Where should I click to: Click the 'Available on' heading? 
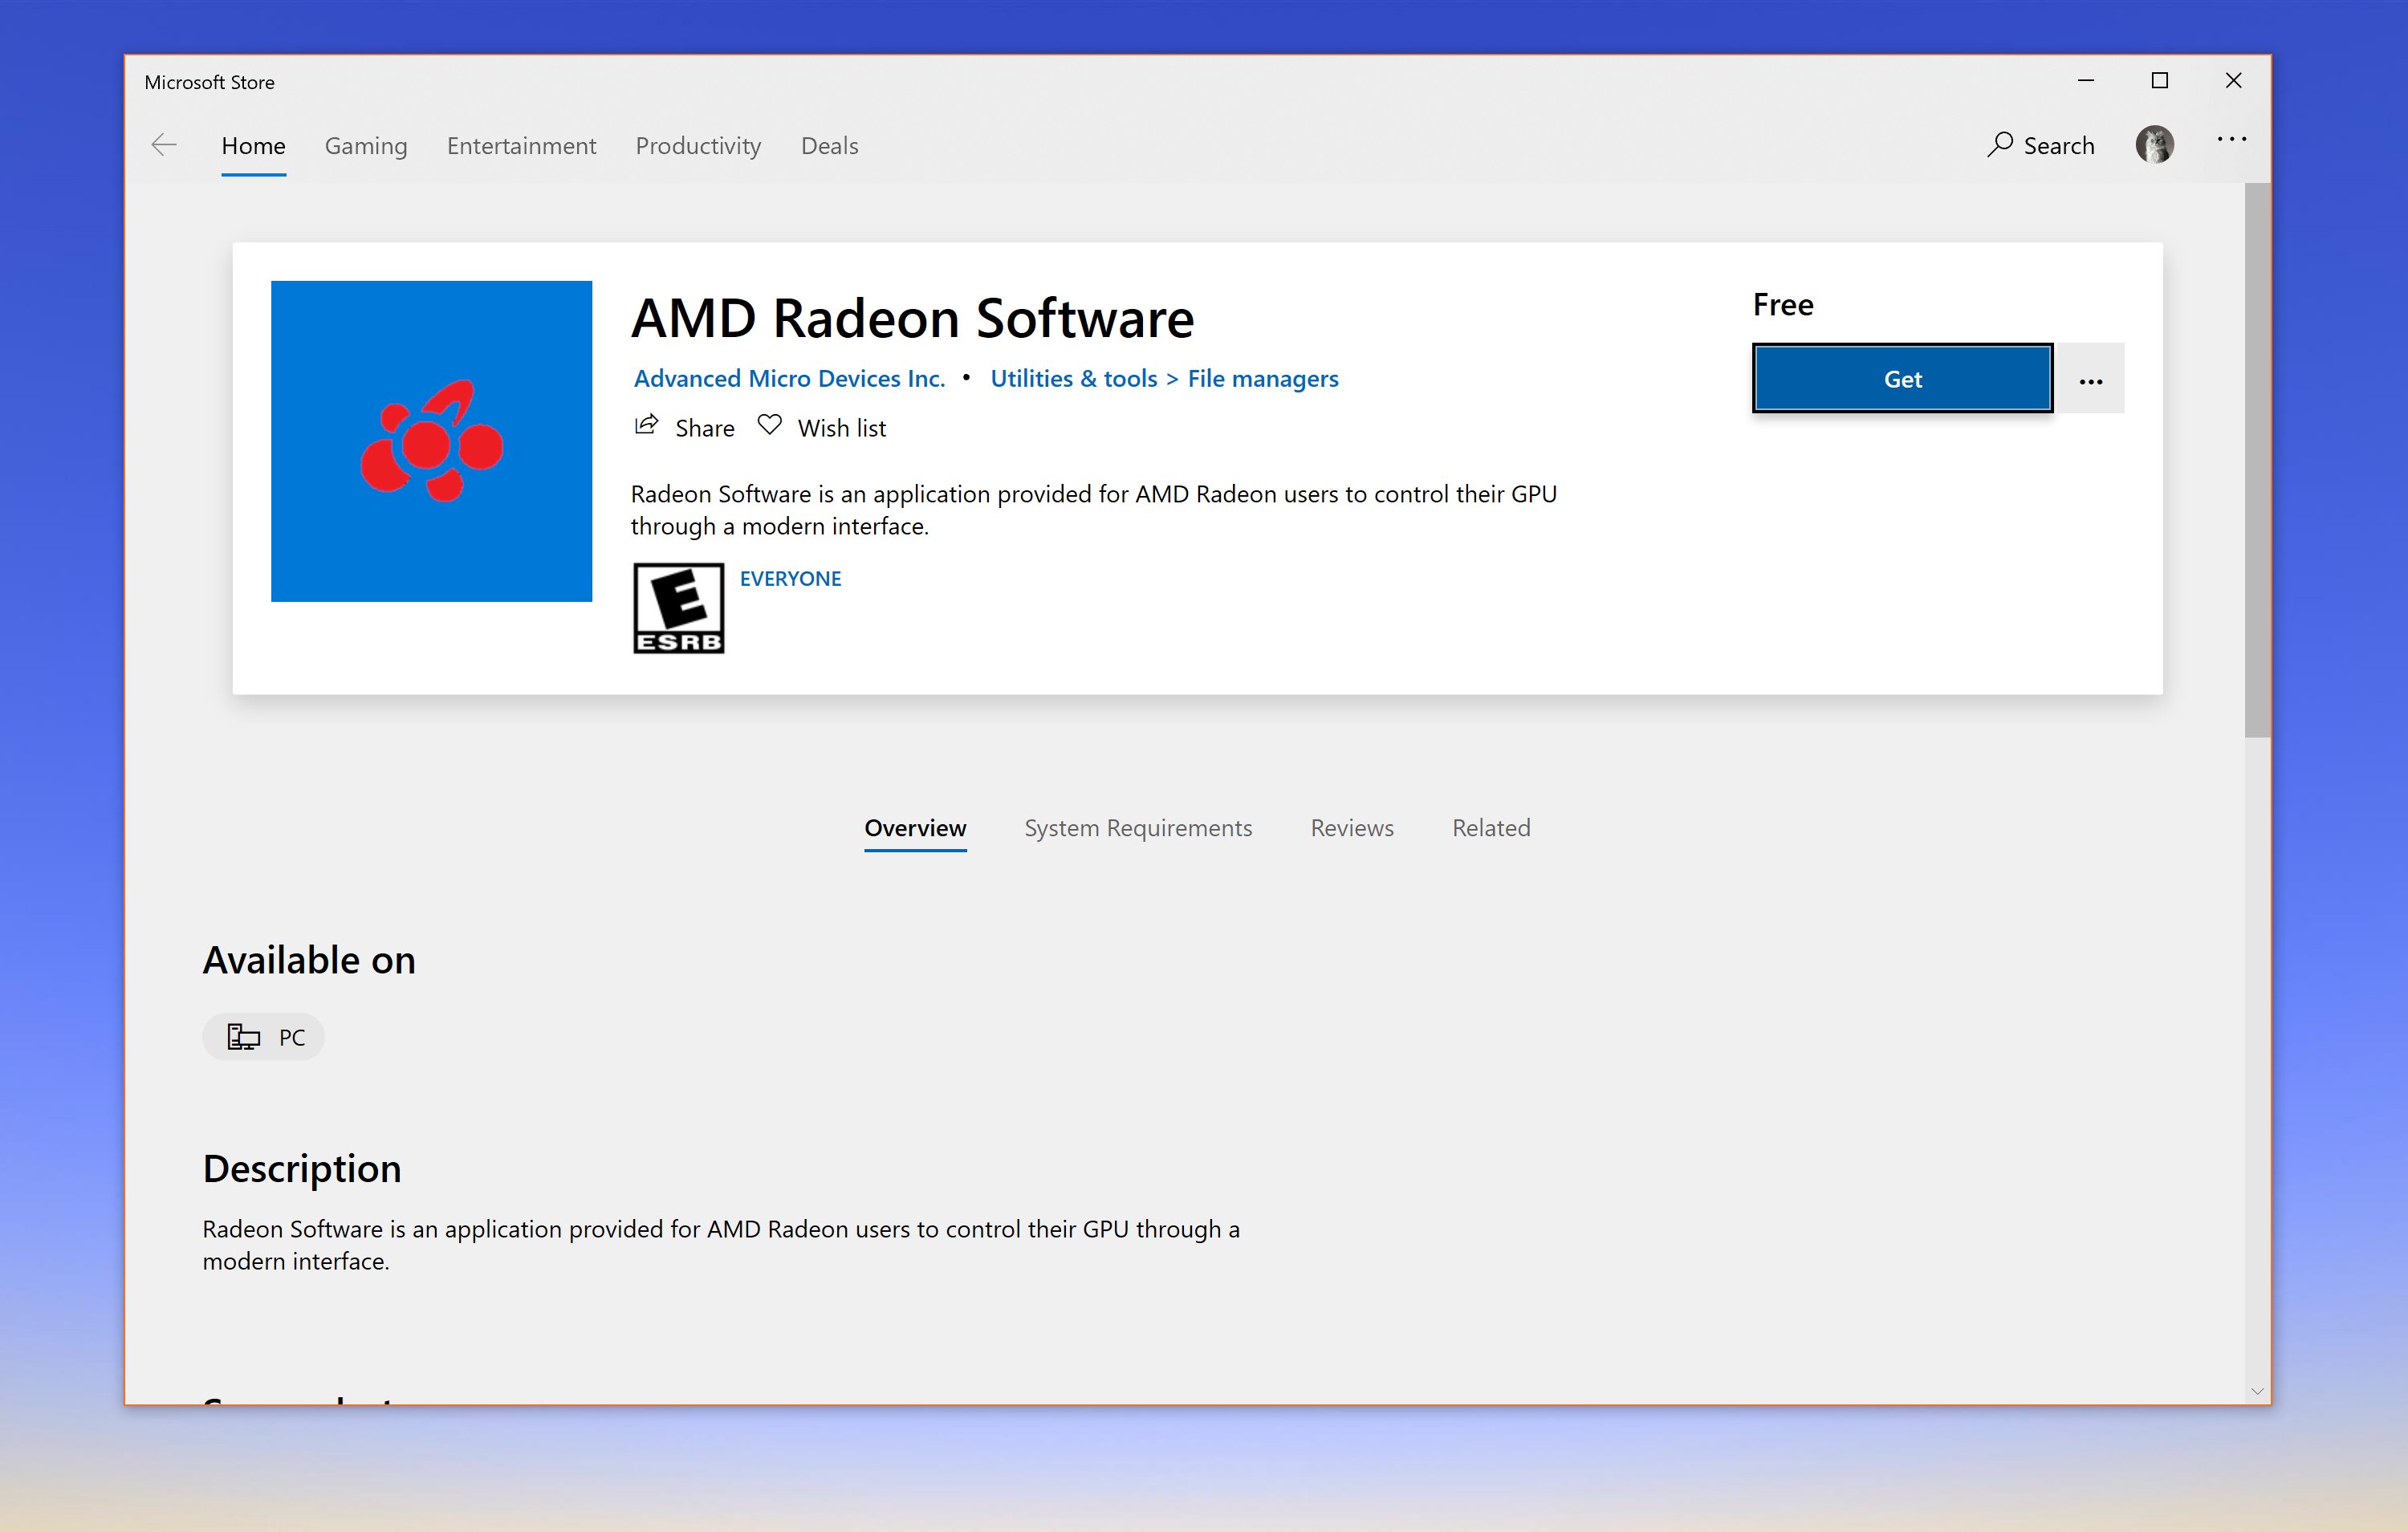click(x=309, y=960)
